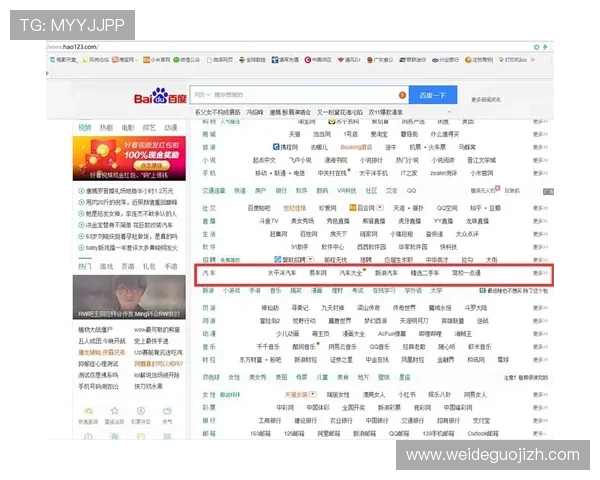Show more bookmarks with the » chevron
600x480 pixels.
(x=533, y=60)
